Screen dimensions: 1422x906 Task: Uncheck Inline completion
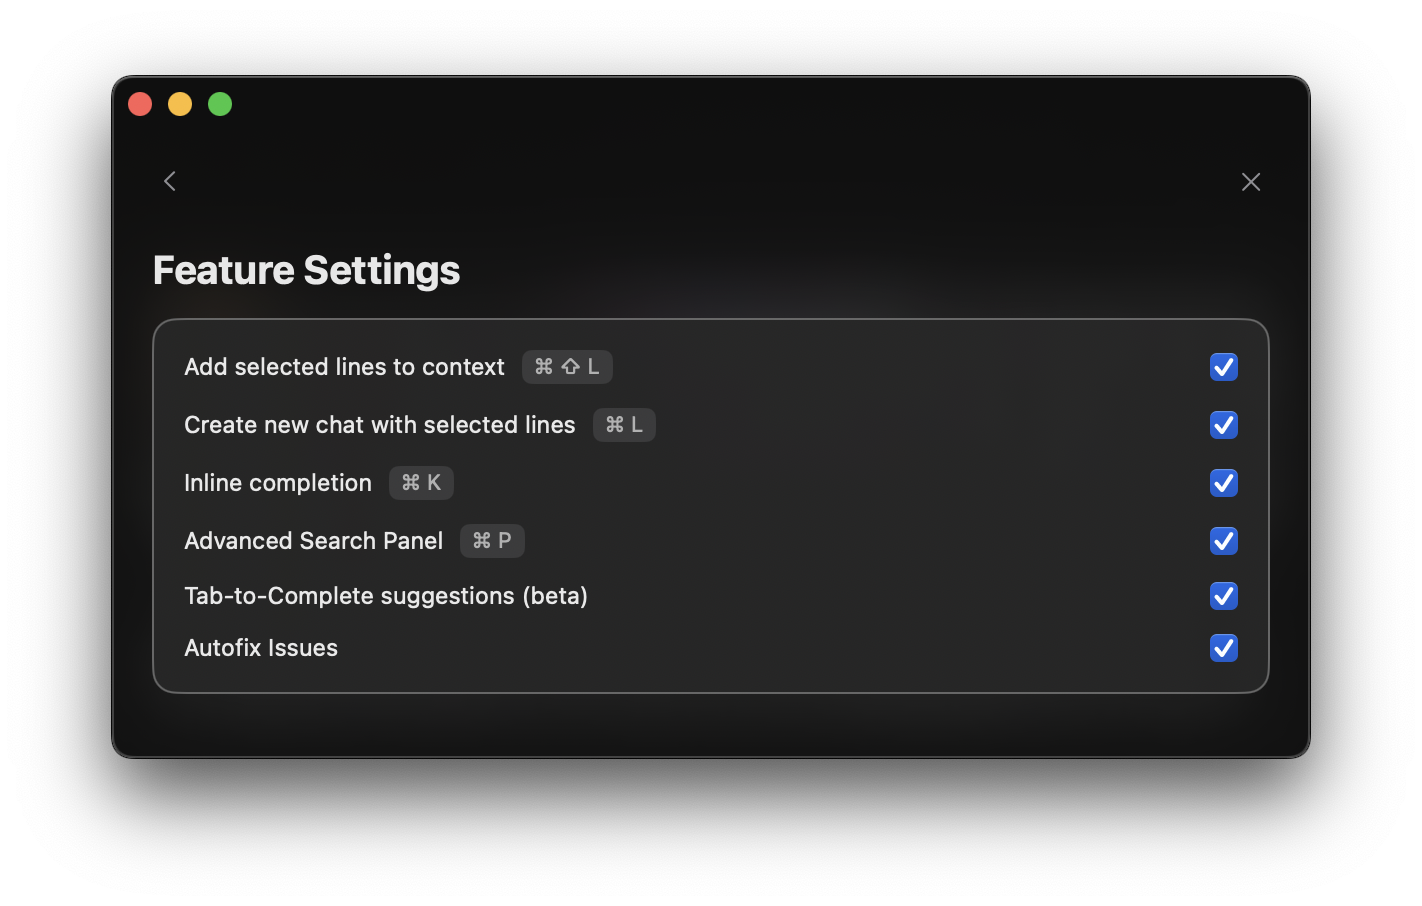(x=1223, y=482)
